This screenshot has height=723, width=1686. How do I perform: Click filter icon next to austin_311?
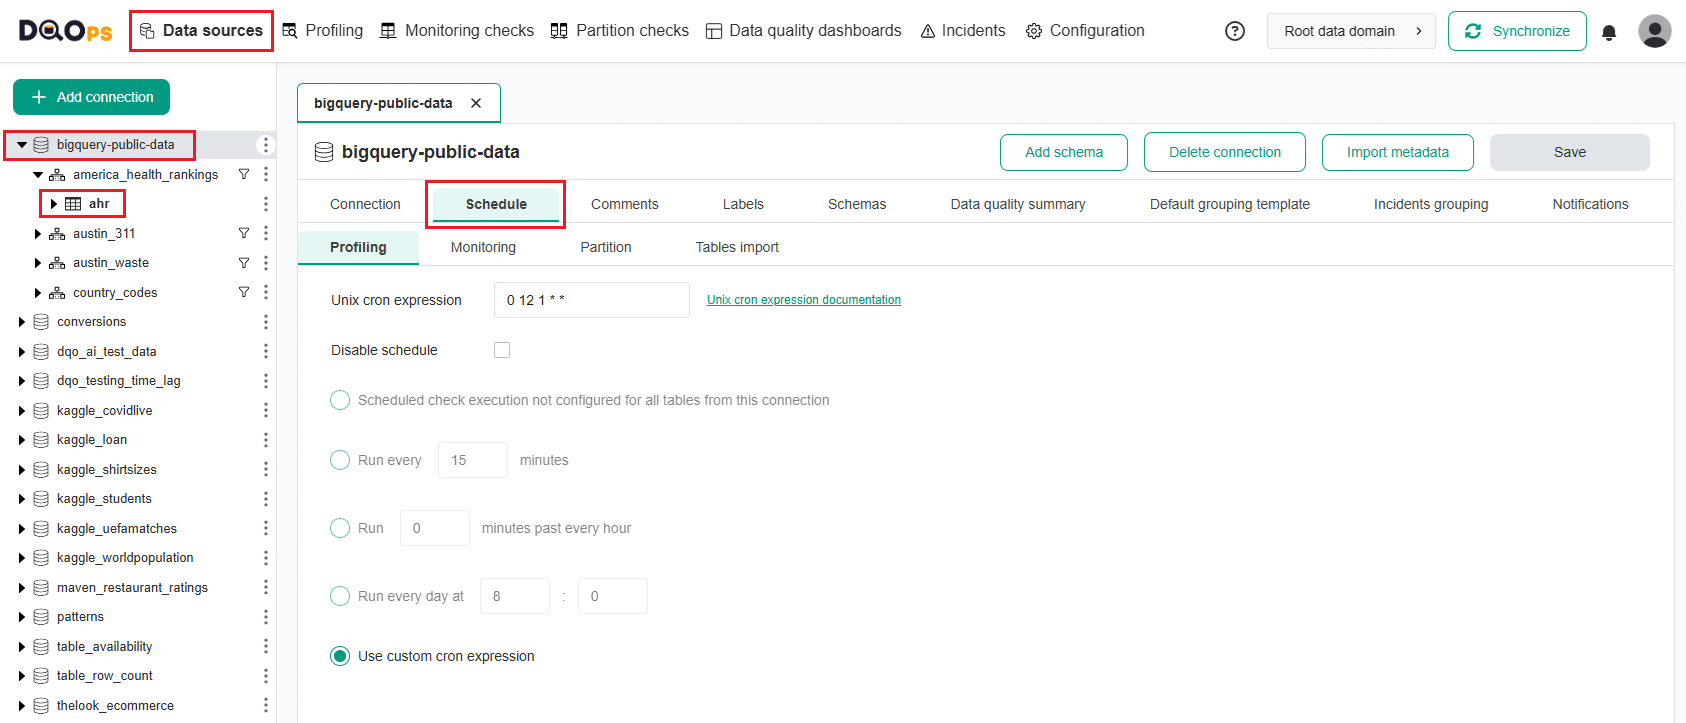pyautogui.click(x=244, y=233)
